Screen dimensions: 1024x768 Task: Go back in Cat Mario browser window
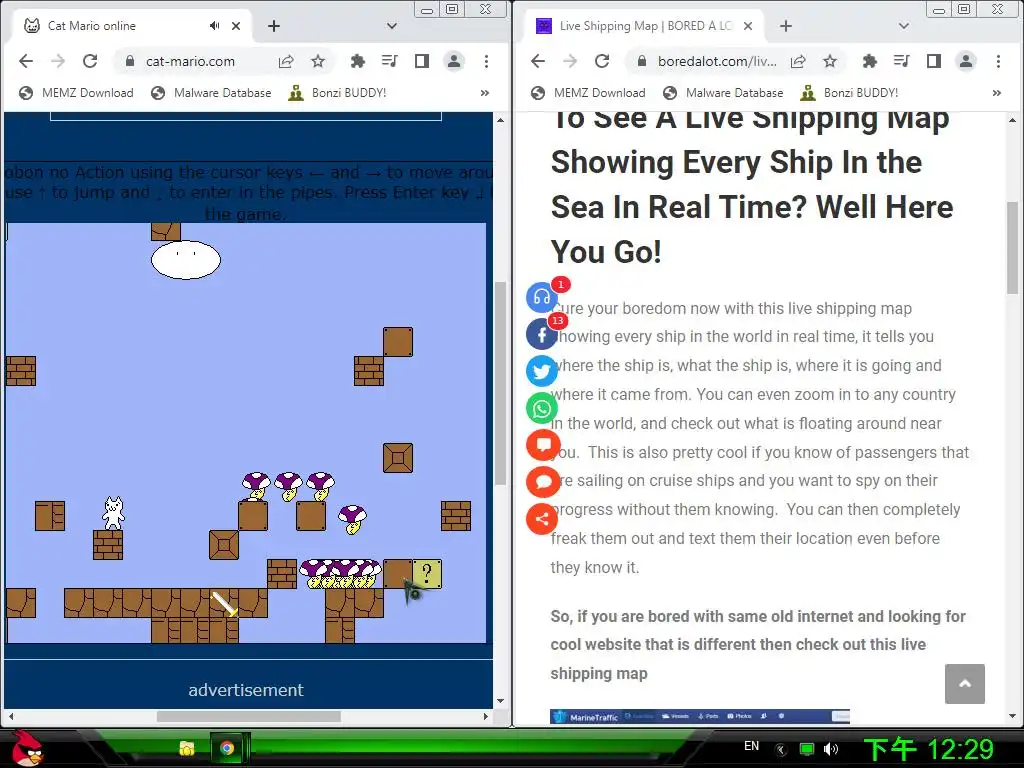[x=25, y=61]
